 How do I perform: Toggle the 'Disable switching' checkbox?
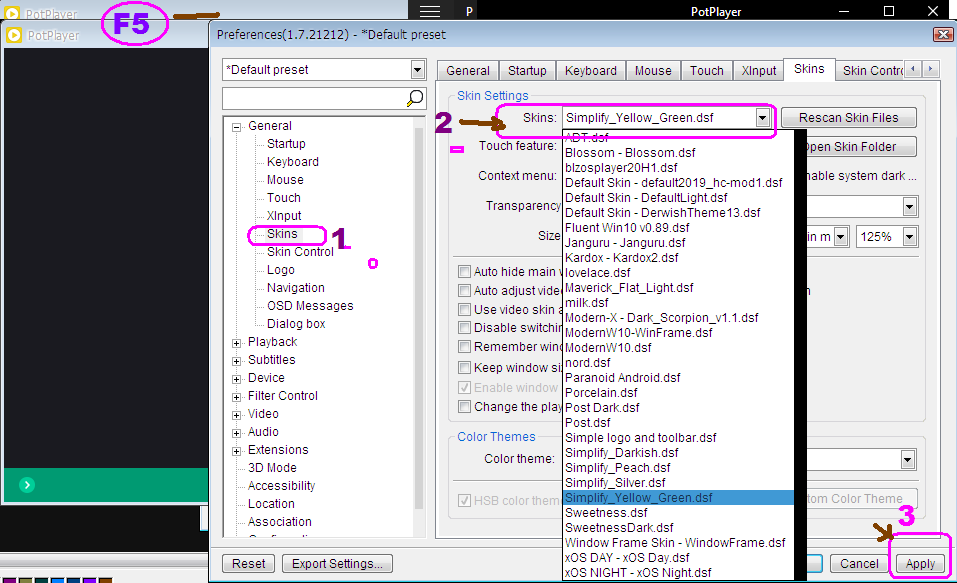[464, 327]
